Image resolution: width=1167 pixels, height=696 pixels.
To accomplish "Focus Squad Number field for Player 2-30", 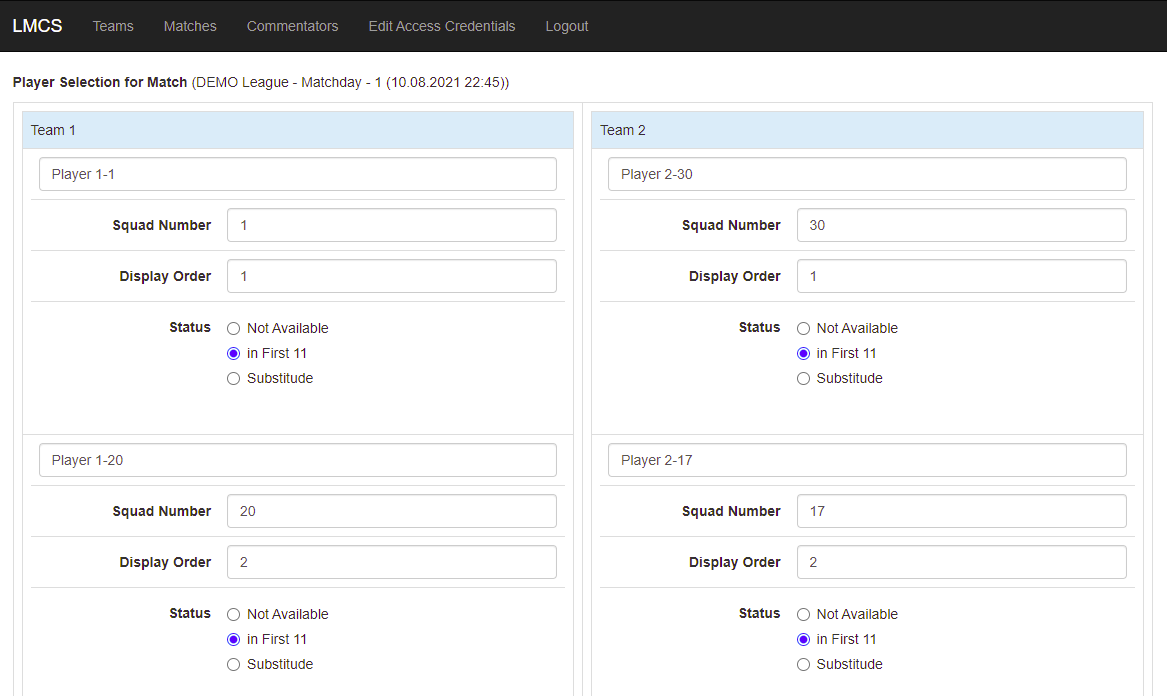I will click(961, 225).
